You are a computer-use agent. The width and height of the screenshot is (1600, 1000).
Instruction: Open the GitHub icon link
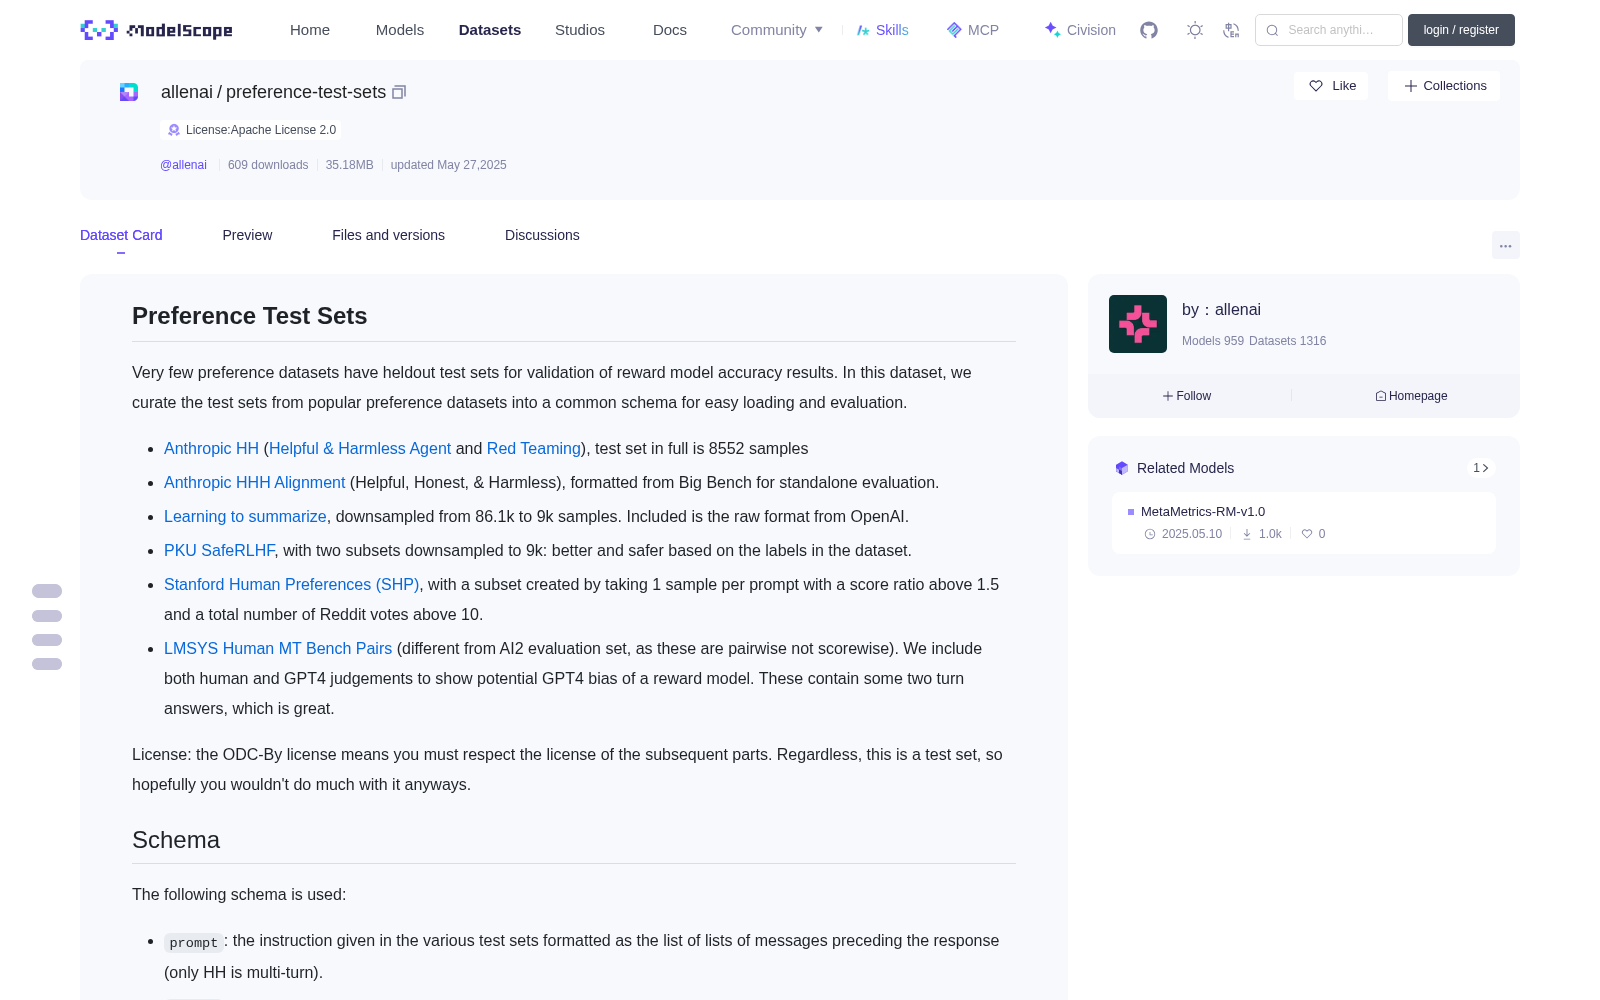(1149, 30)
